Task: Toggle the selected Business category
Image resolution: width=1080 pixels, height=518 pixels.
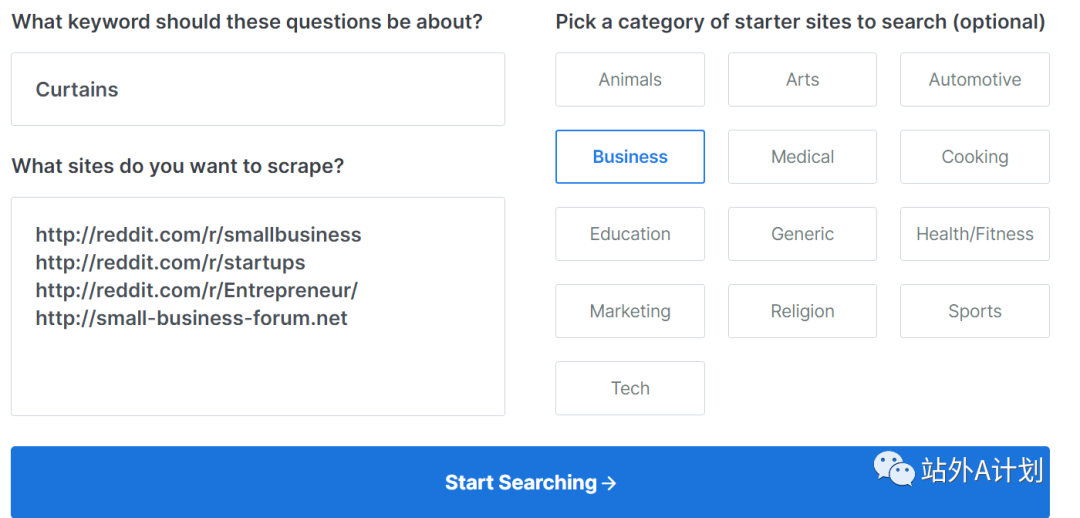Action: point(630,157)
